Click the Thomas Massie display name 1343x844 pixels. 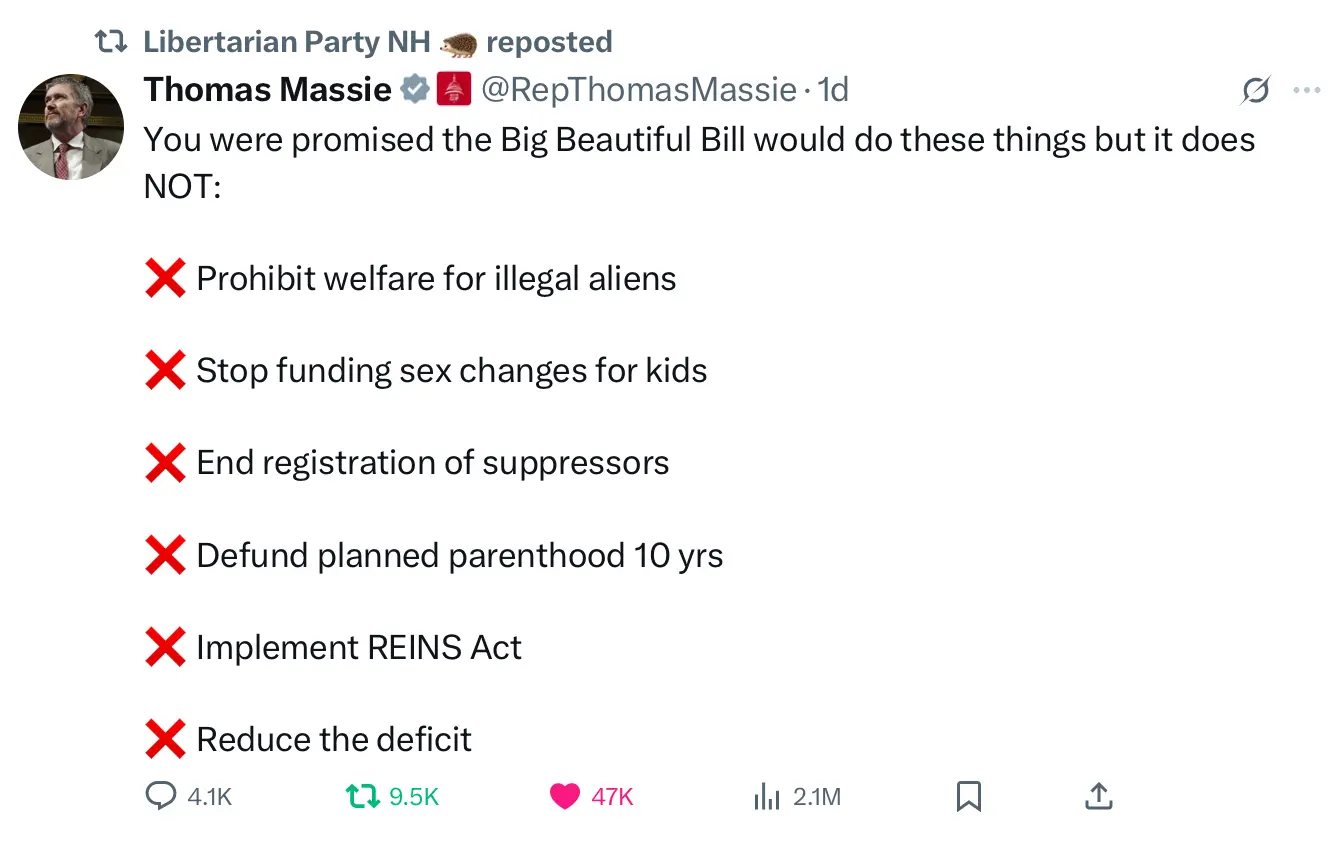click(x=267, y=90)
